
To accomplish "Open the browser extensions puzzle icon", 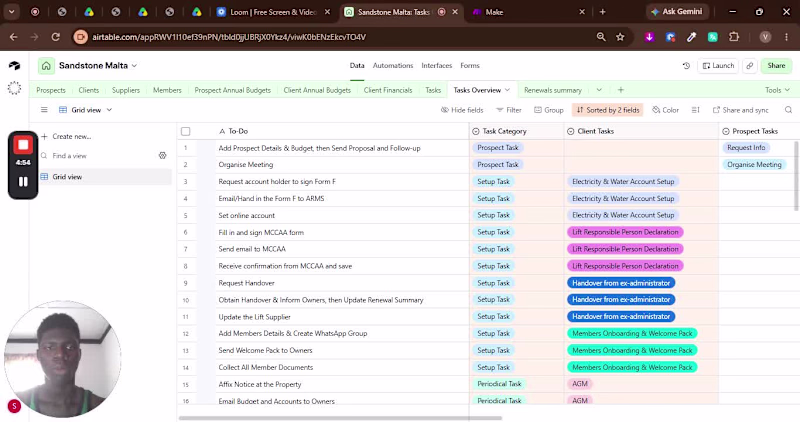I will click(x=734, y=37).
